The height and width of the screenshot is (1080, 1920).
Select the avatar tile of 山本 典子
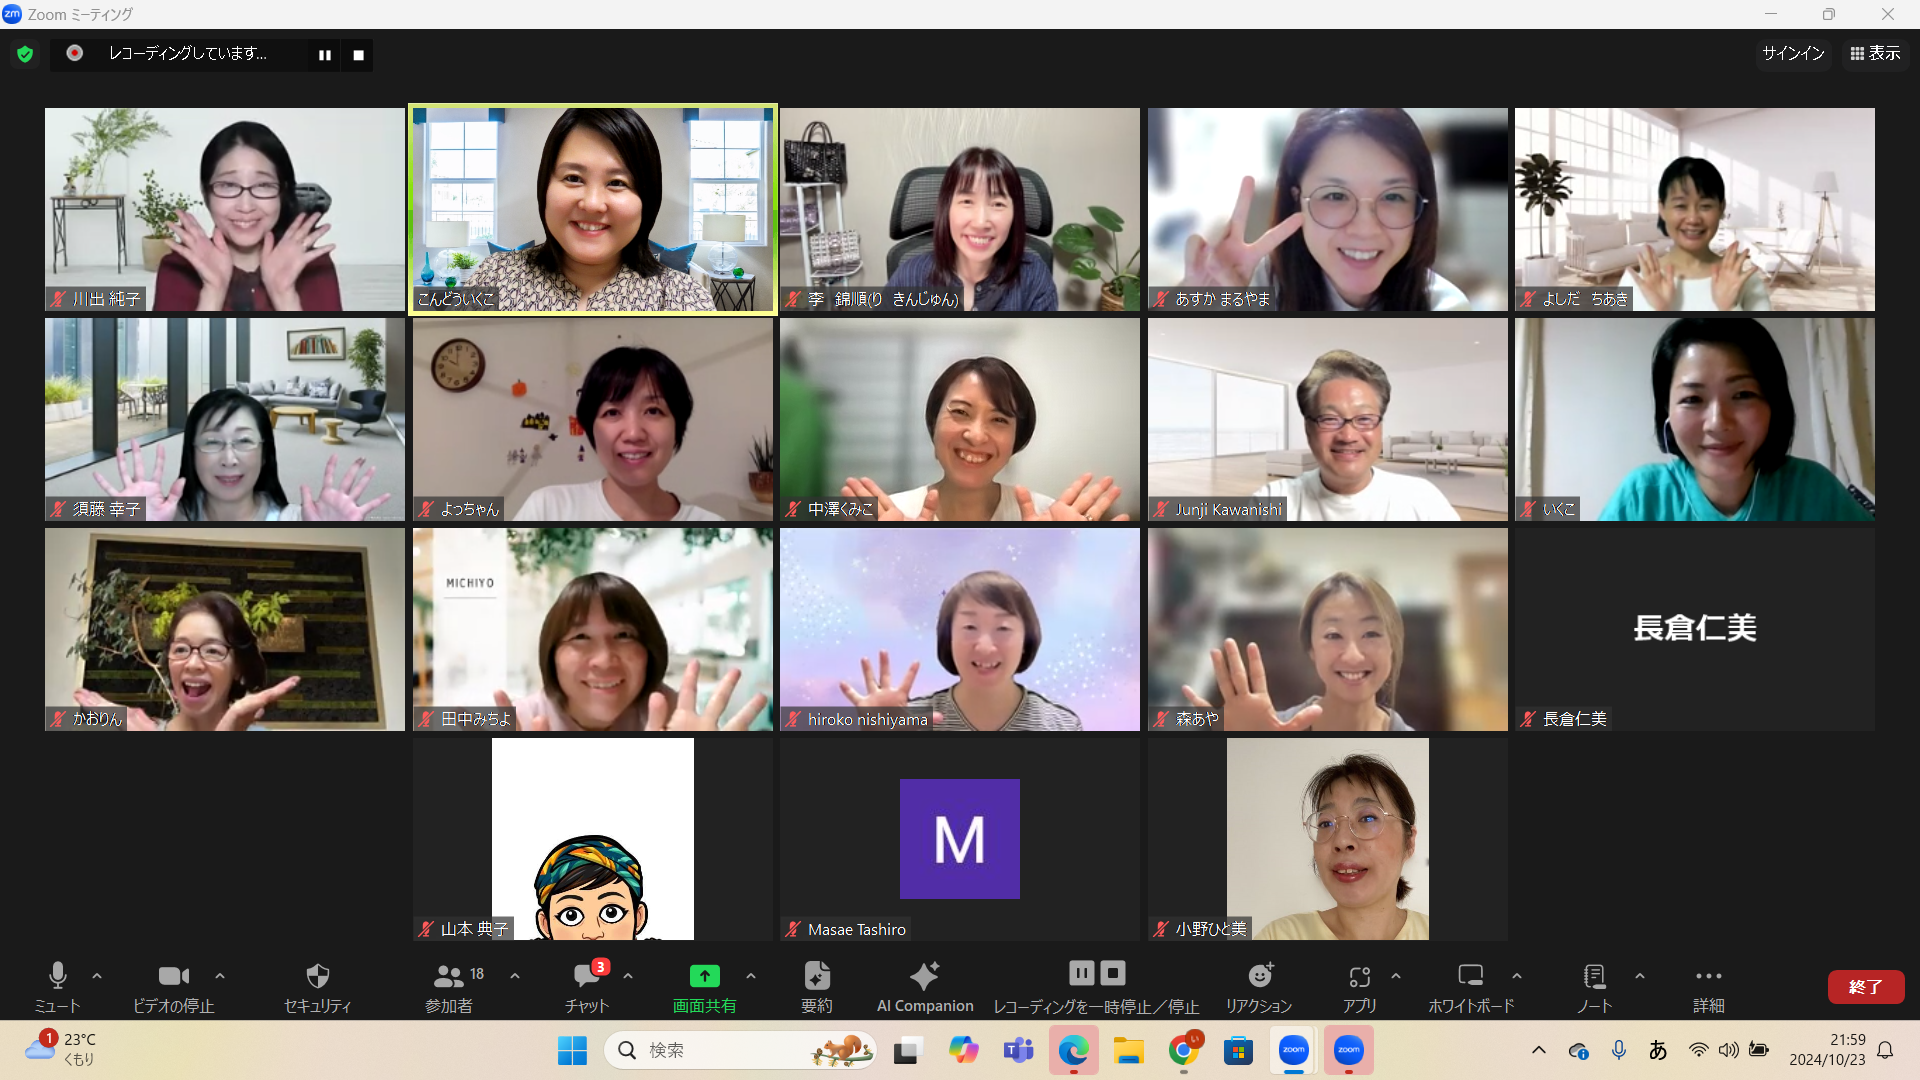tap(593, 839)
